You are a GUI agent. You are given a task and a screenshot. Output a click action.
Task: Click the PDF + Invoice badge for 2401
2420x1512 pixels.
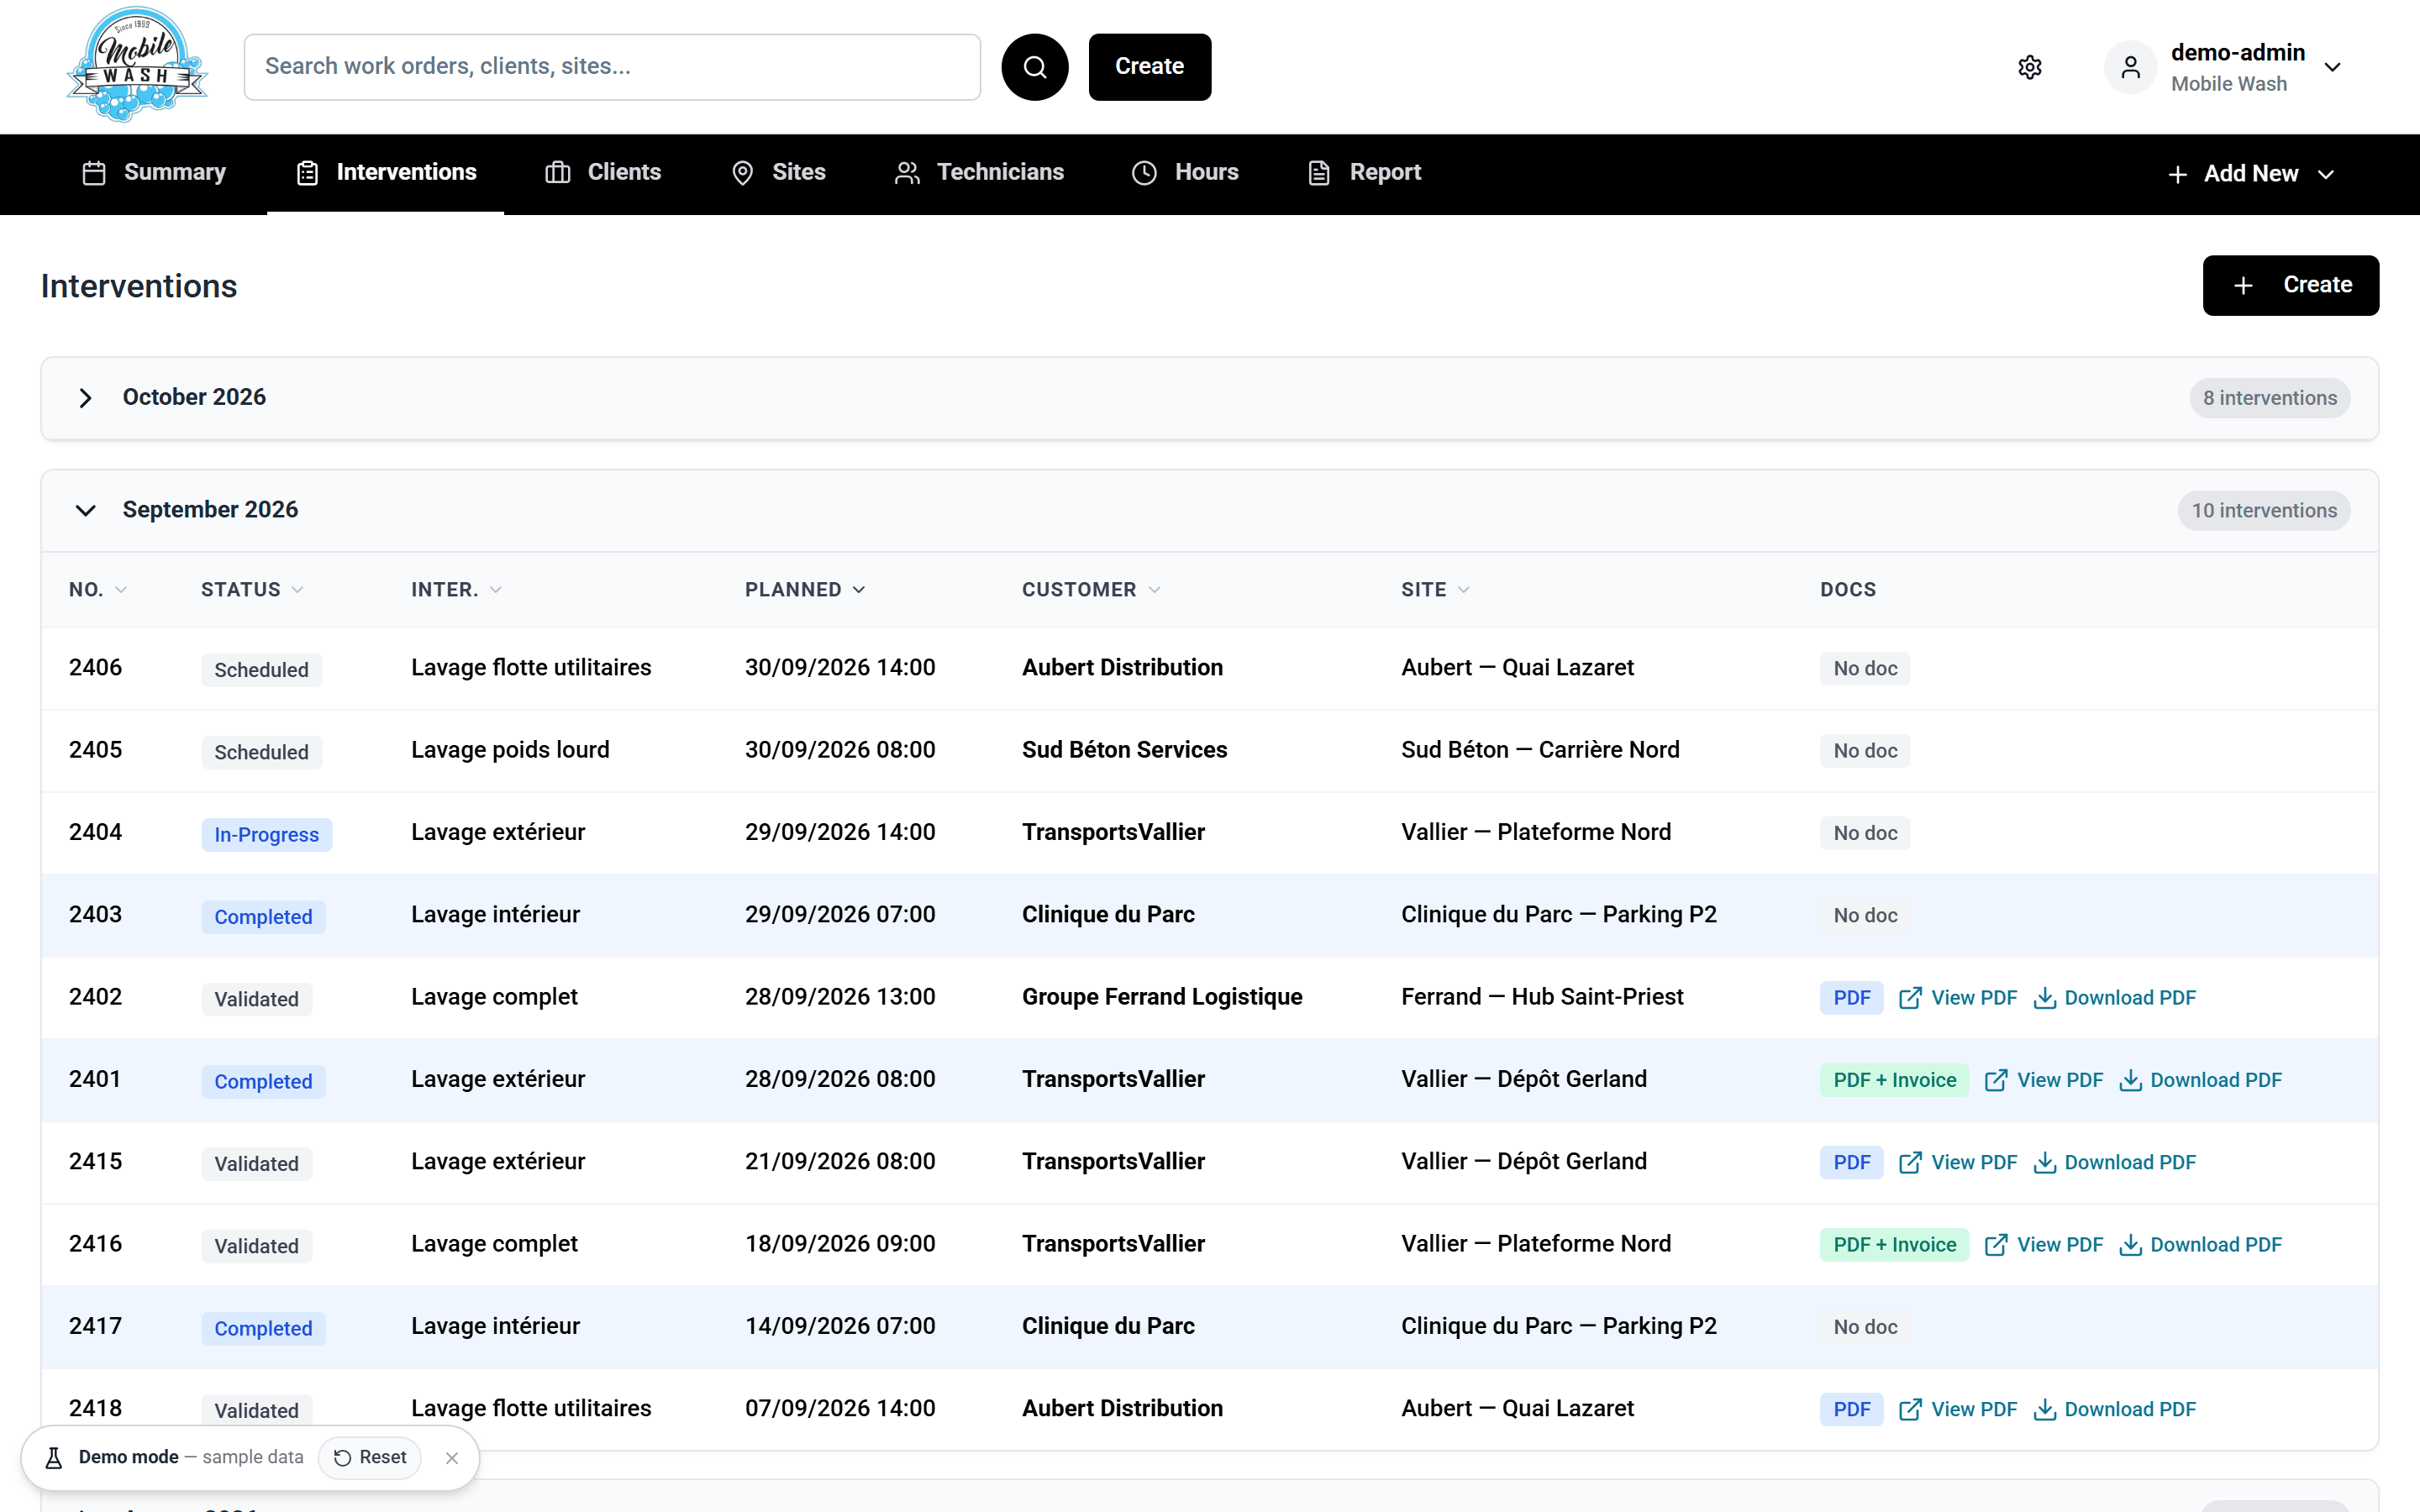tap(1894, 1080)
